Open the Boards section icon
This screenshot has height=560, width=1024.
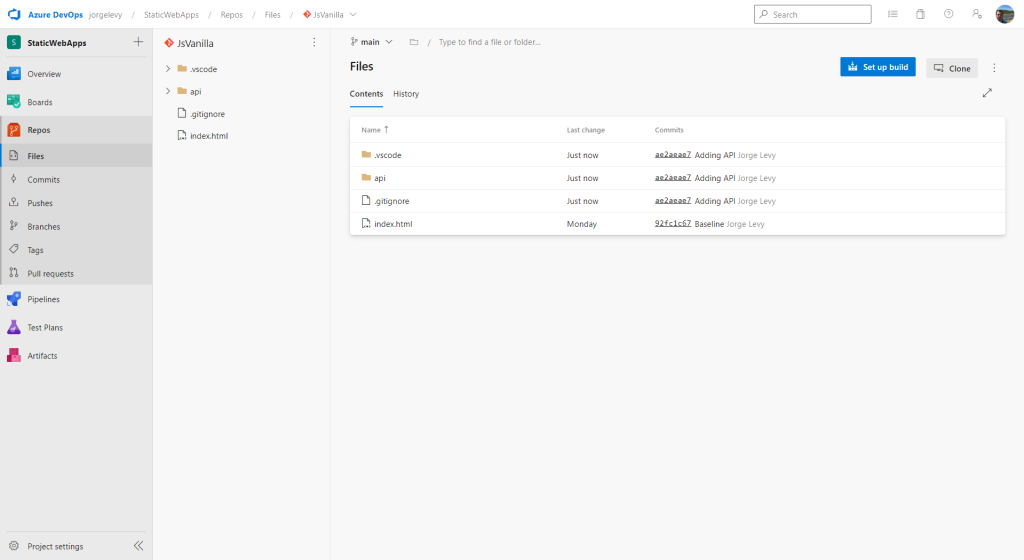(14, 102)
